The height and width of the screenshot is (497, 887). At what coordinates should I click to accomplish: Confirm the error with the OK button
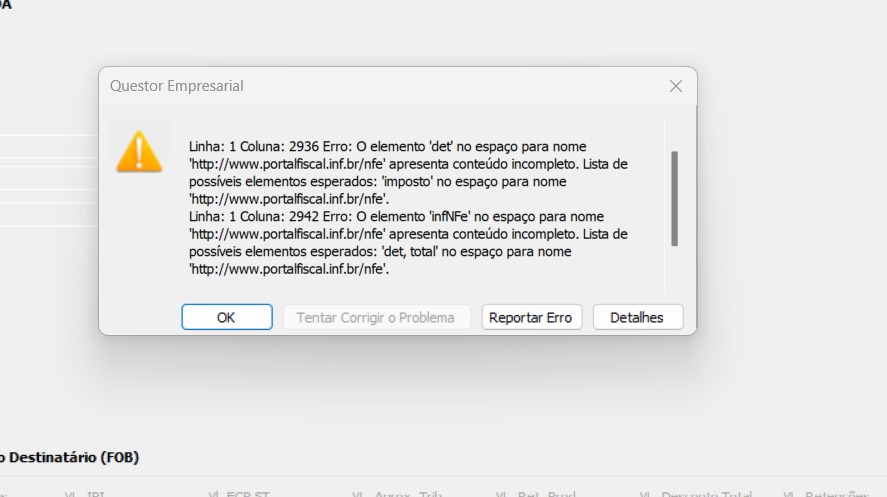pyautogui.click(x=227, y=317)
